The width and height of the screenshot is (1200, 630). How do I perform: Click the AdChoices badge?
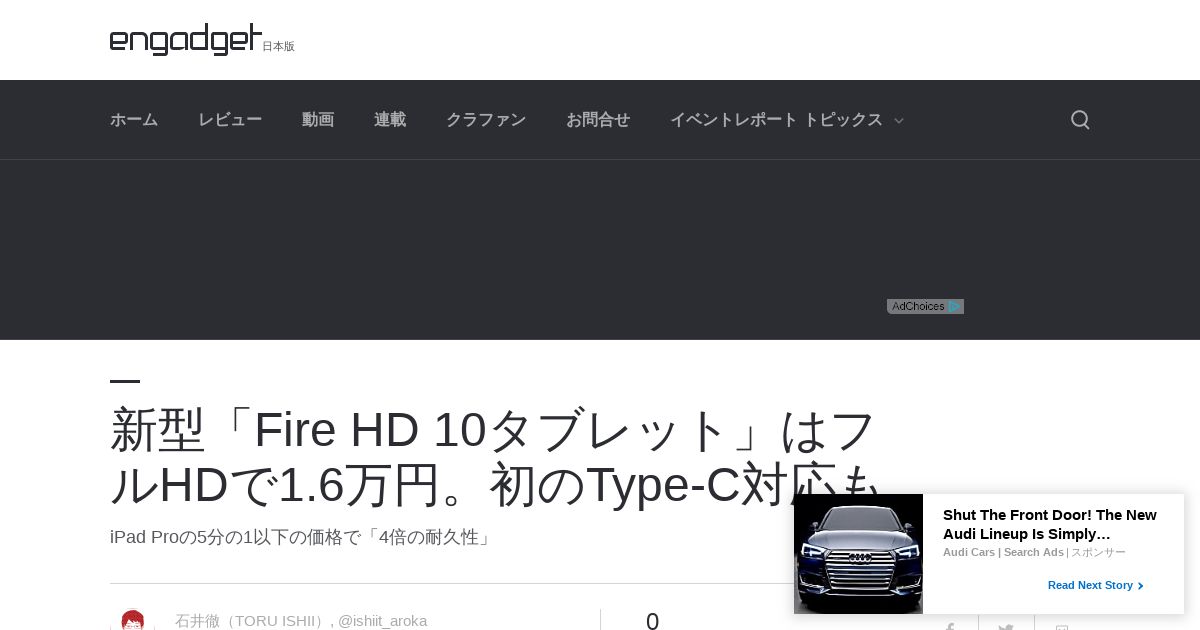(925, 306)
